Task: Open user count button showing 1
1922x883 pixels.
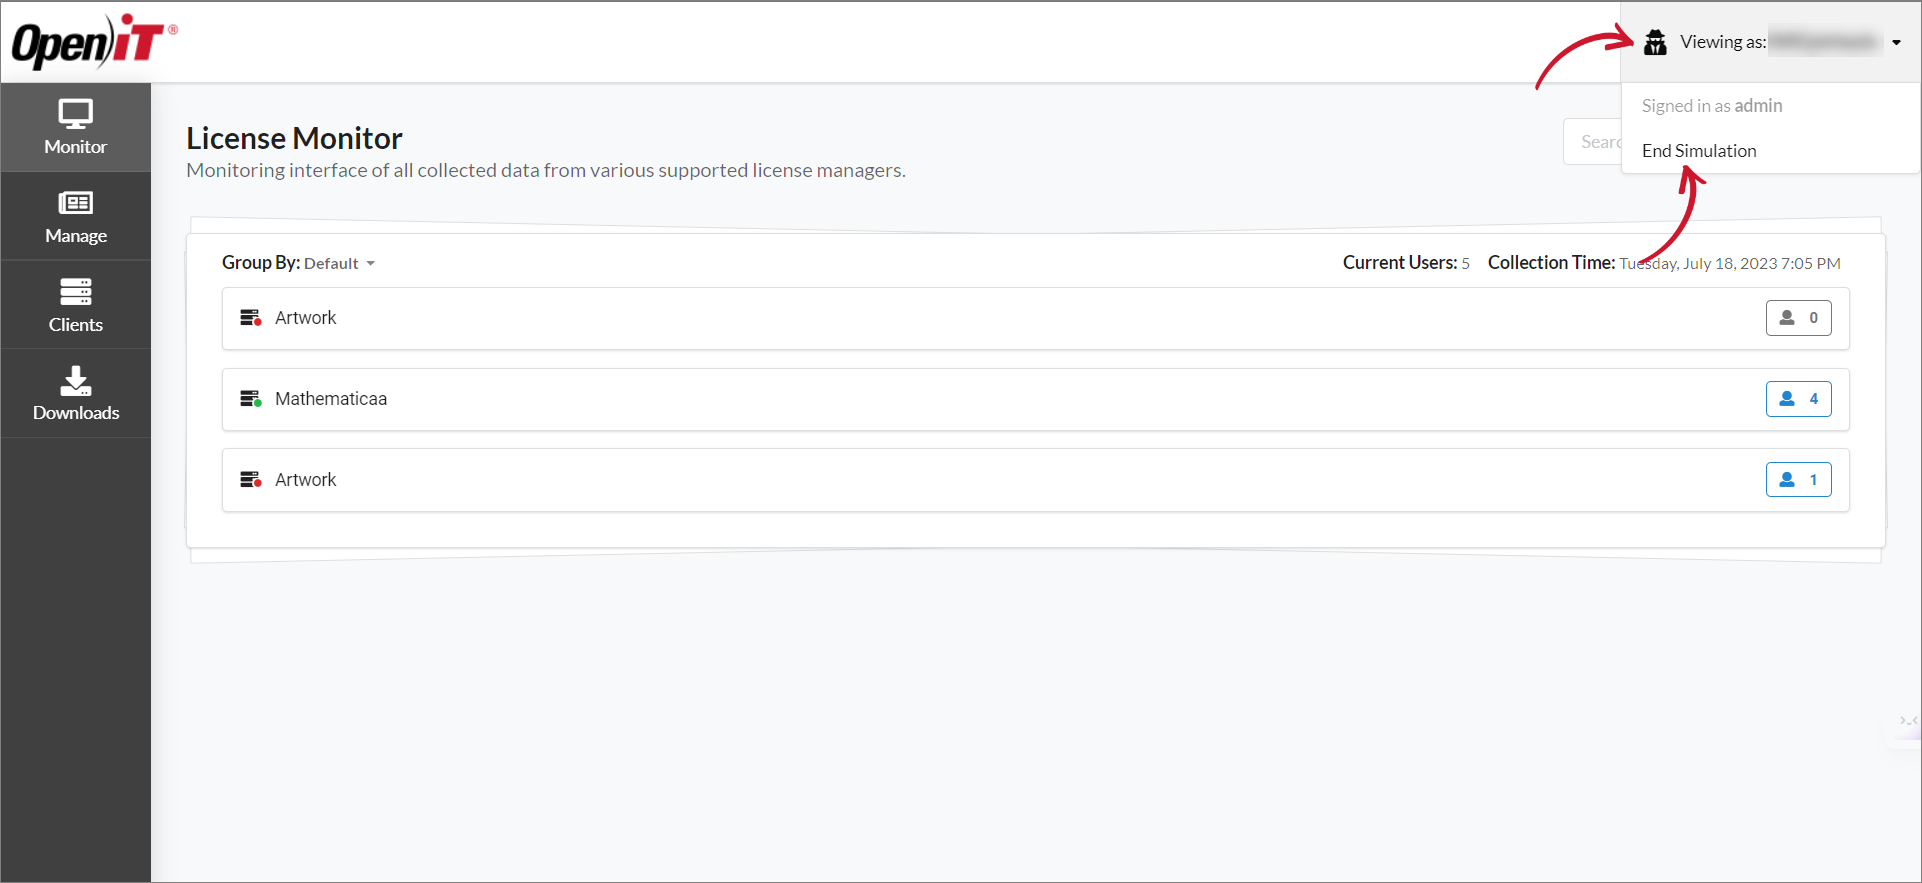Action: click(1798, 480)
